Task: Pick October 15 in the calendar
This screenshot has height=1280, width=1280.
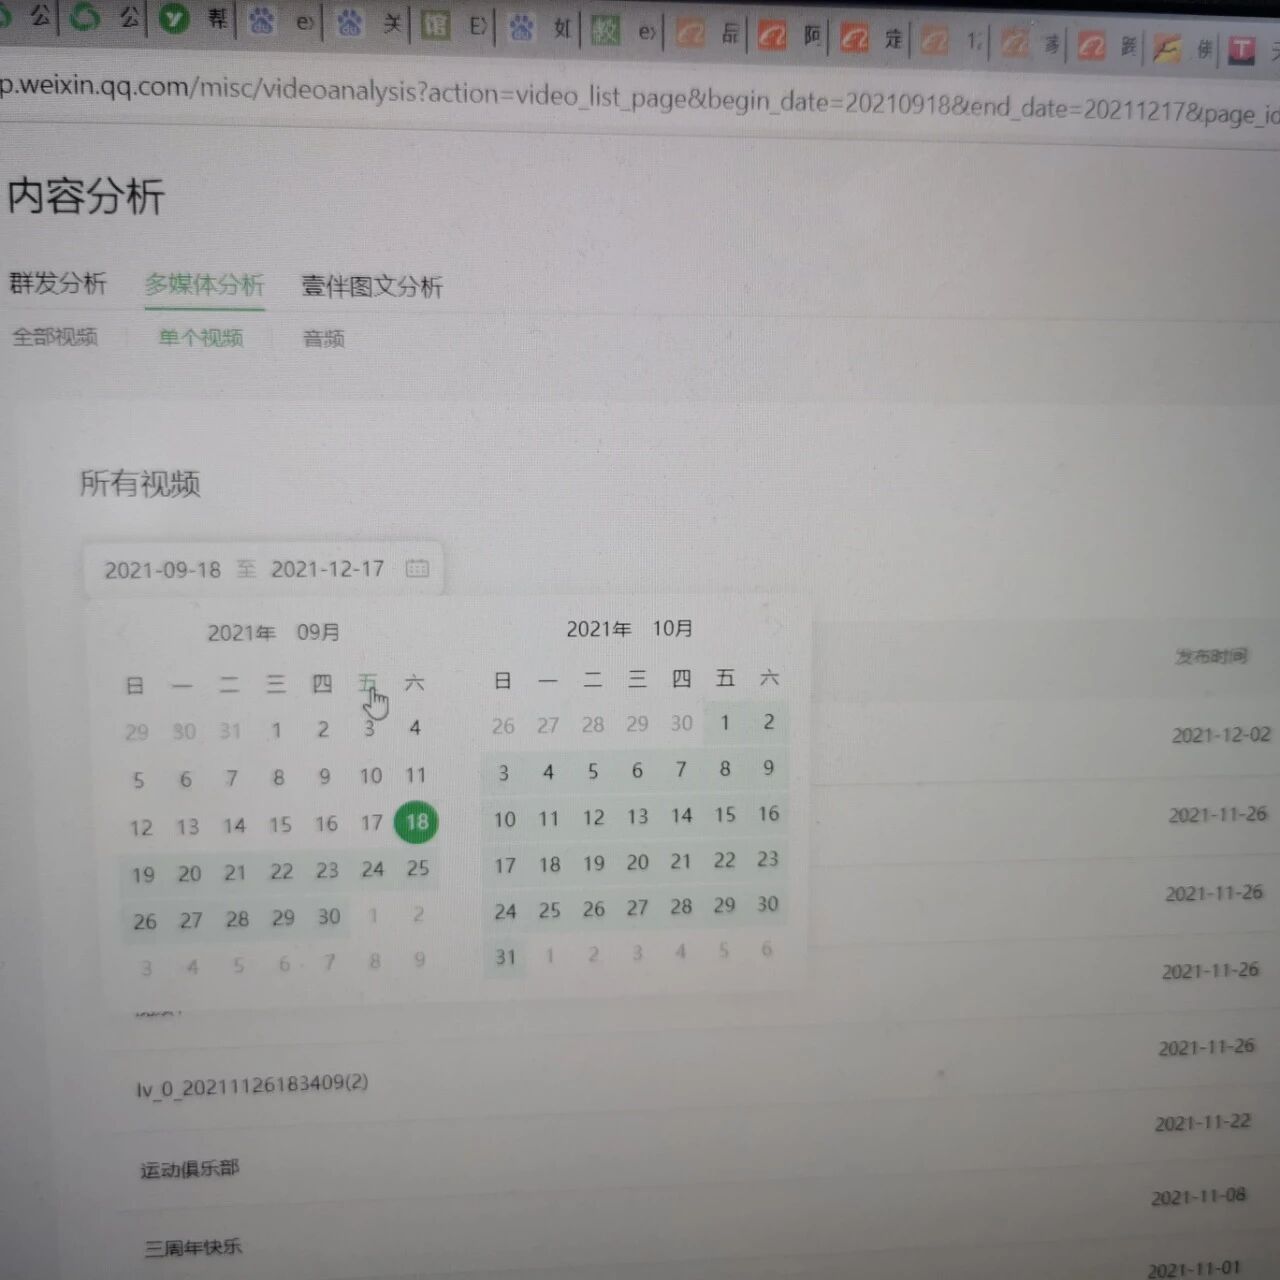Action: click(725, 815)
